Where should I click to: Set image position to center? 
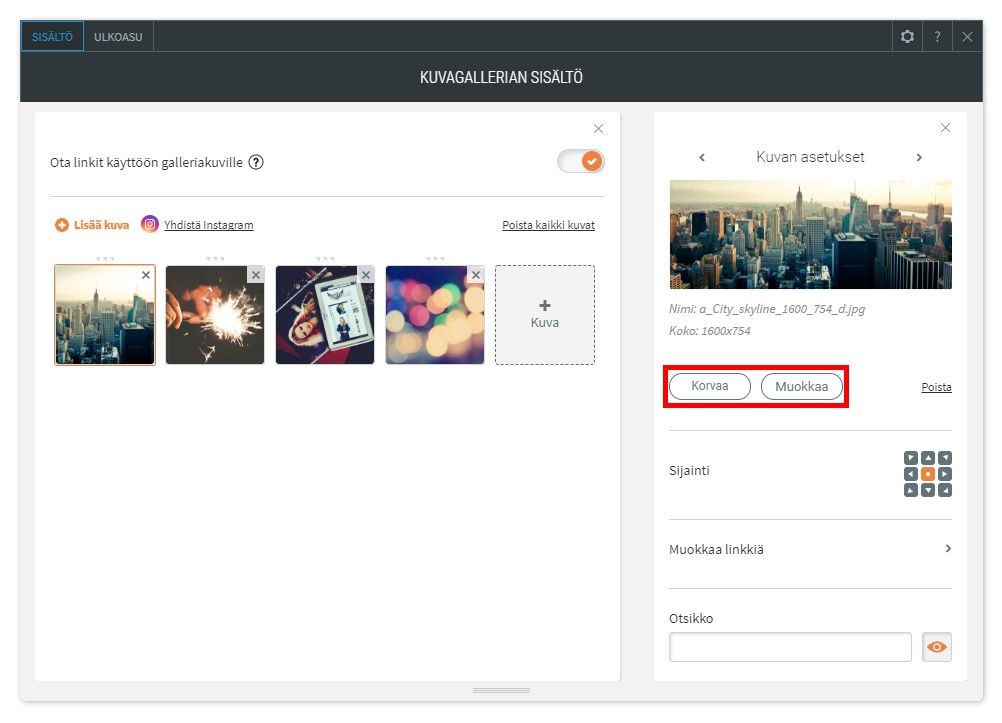928,474
